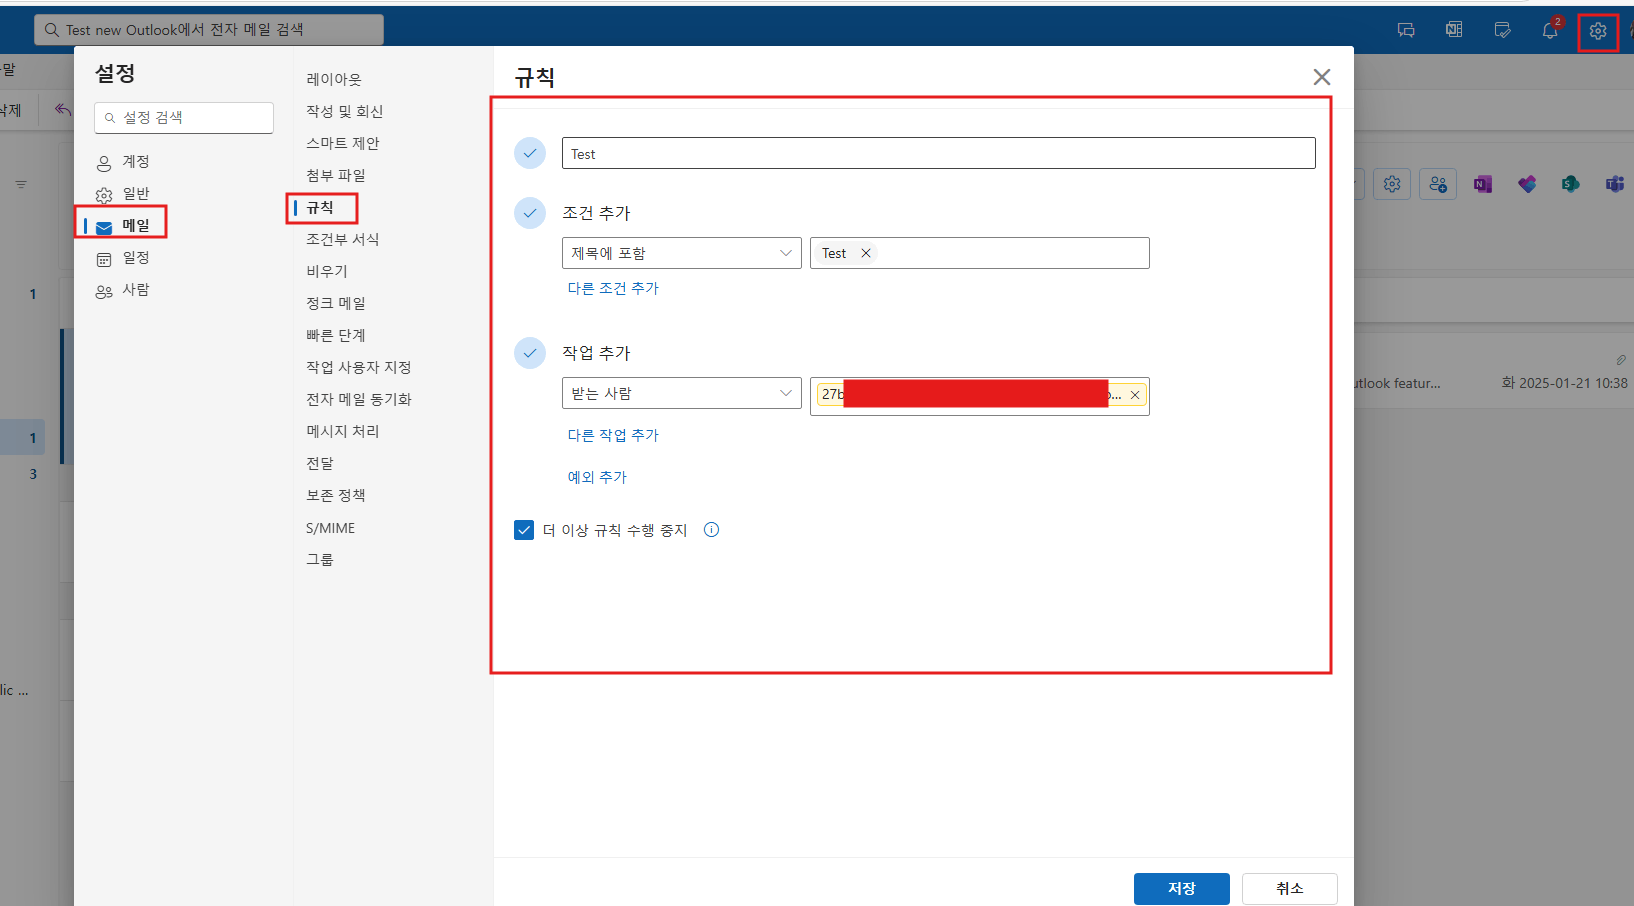The height and width of the screenshot is (906, 1634).
Task: Open 첨부 파일 settings
Action: tap(336, 175)
